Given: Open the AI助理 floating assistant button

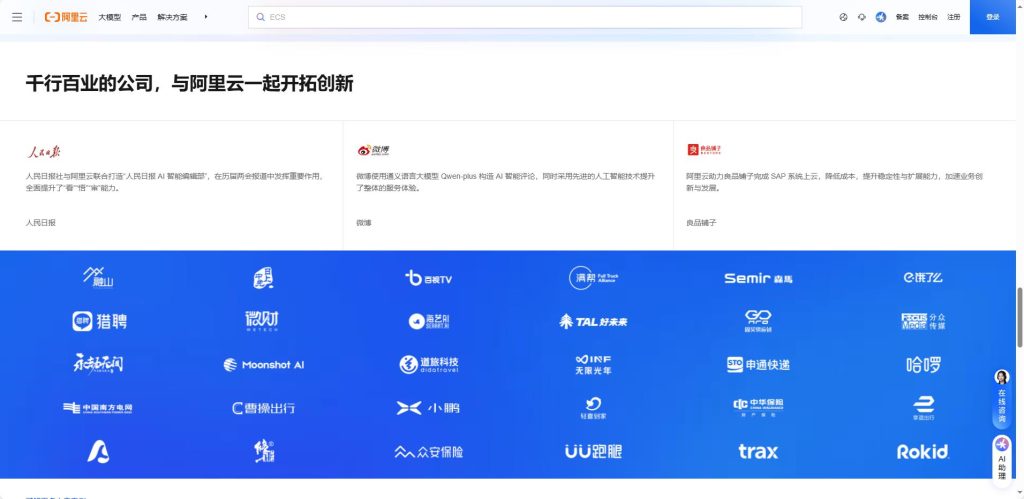Looking at the screenshot, I should click(x=1002, y=459).
